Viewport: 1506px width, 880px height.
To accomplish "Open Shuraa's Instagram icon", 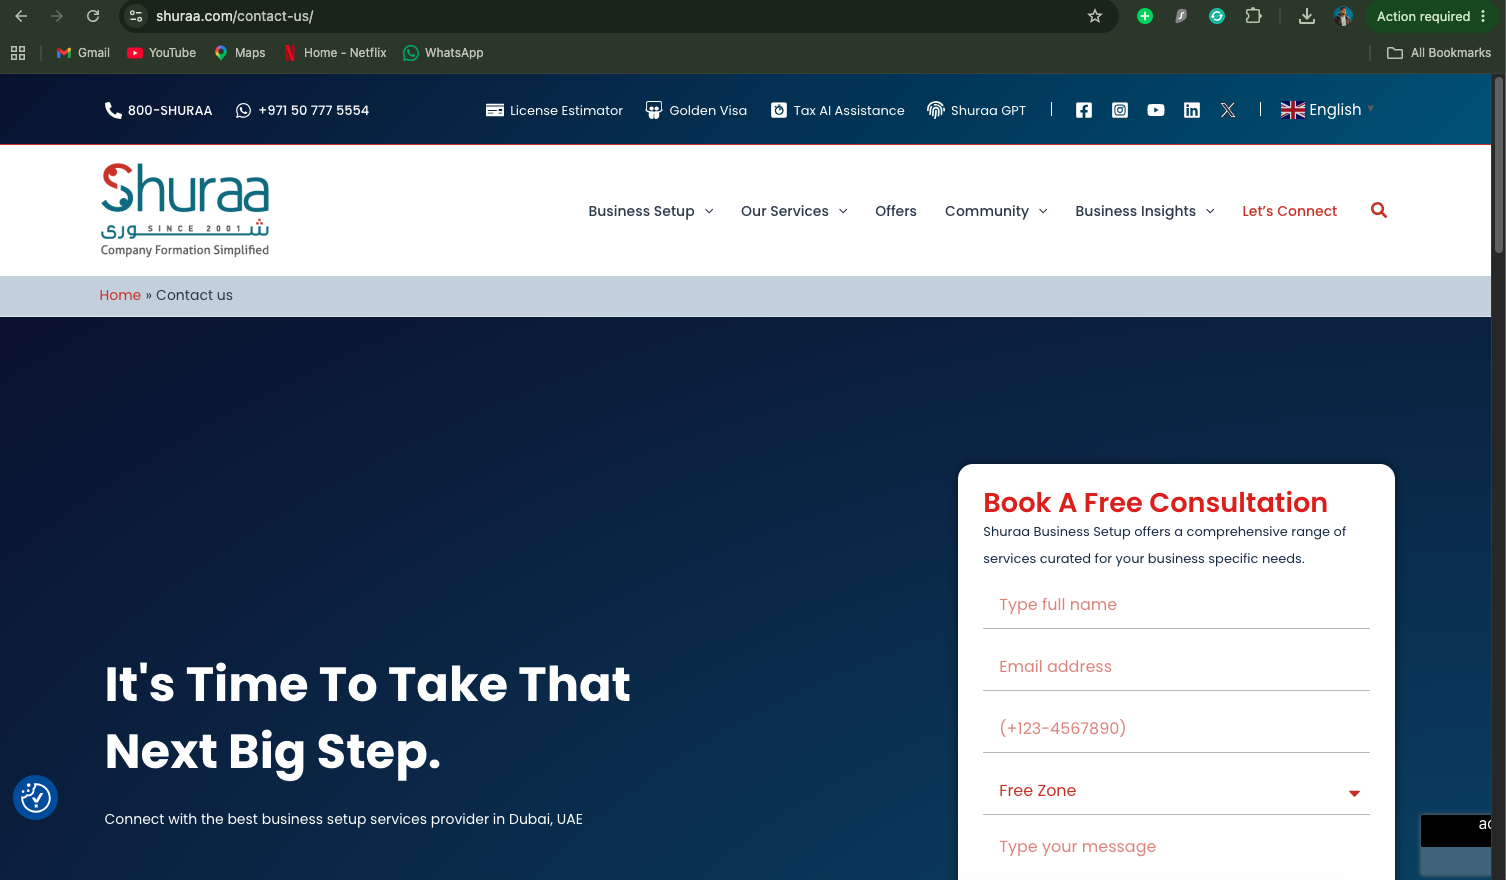I will (1120, 110).
